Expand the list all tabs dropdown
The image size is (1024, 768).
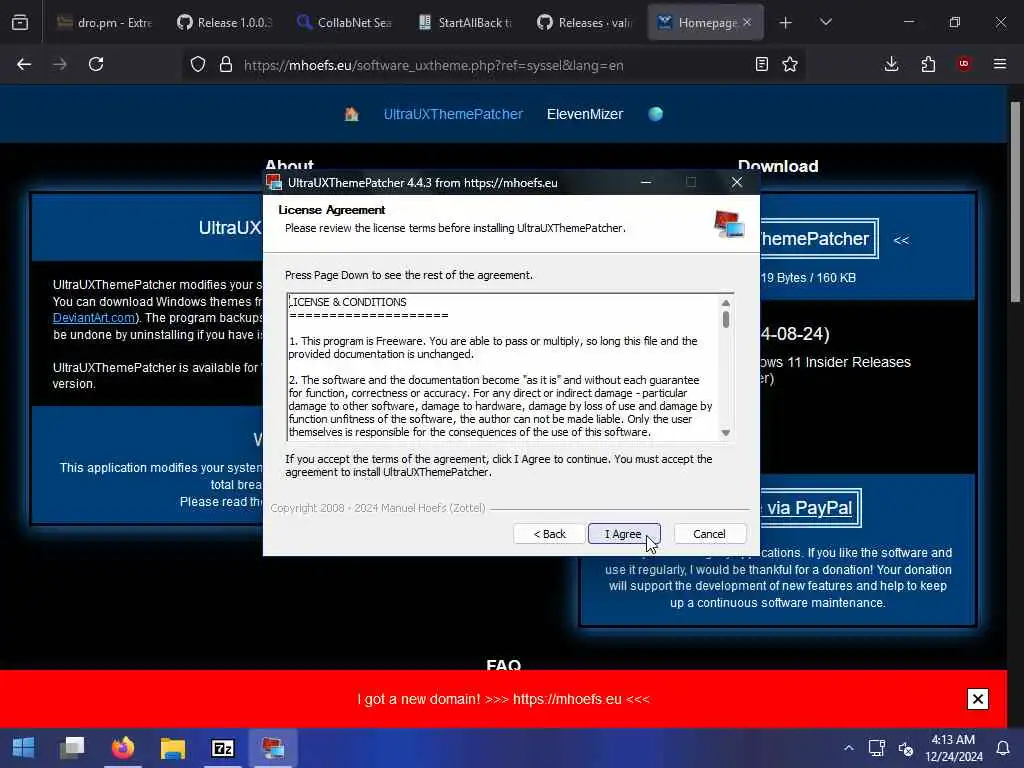[x=825, y=22]
